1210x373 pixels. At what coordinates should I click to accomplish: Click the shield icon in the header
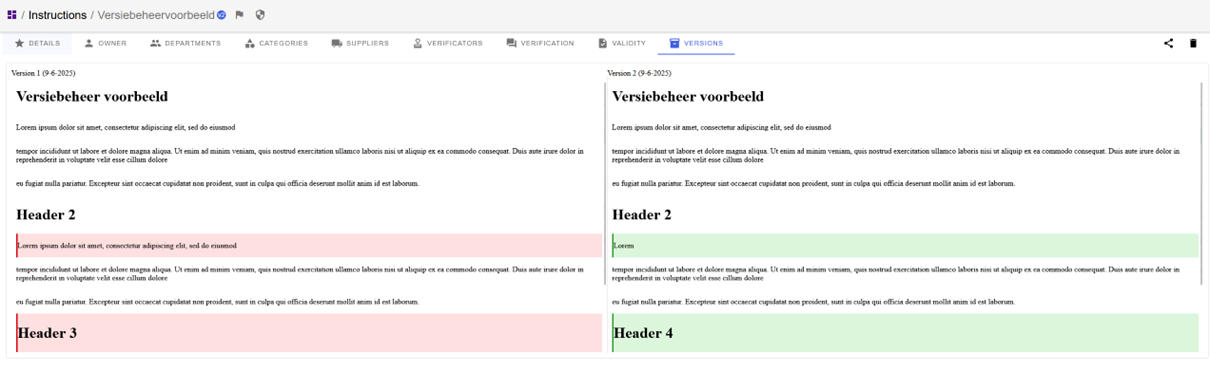[260, 15]
